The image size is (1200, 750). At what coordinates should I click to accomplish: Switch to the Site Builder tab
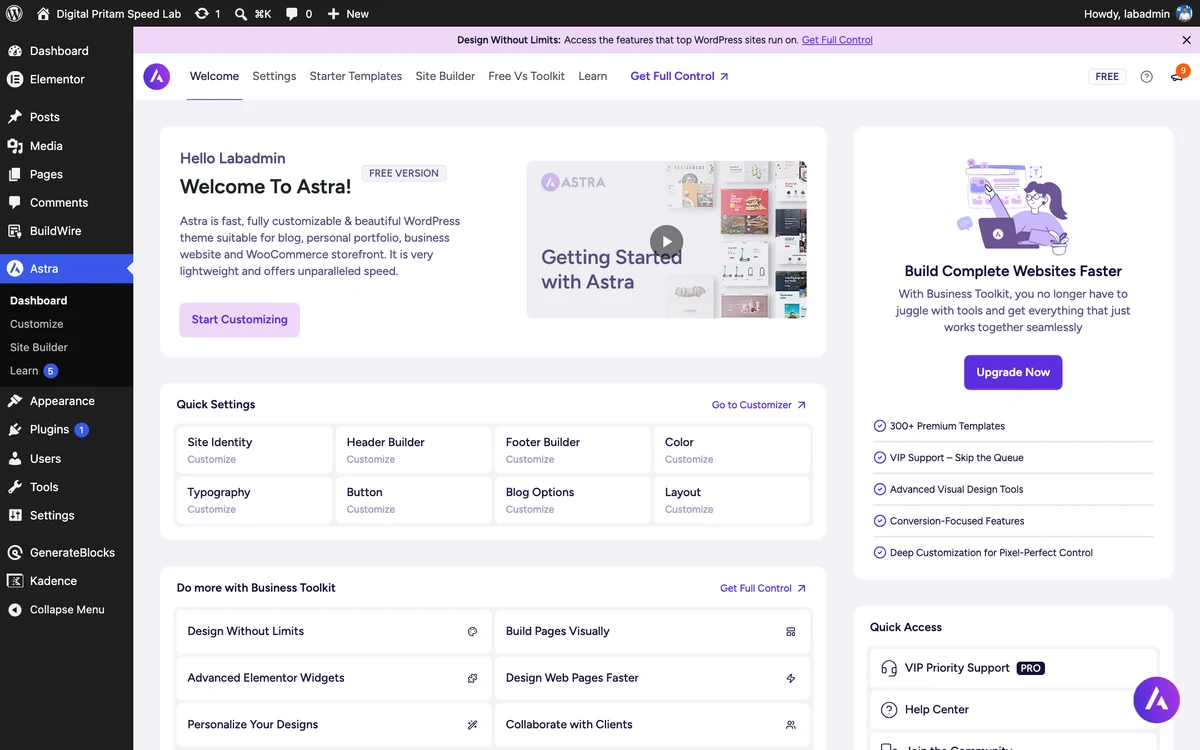point(445,76)
